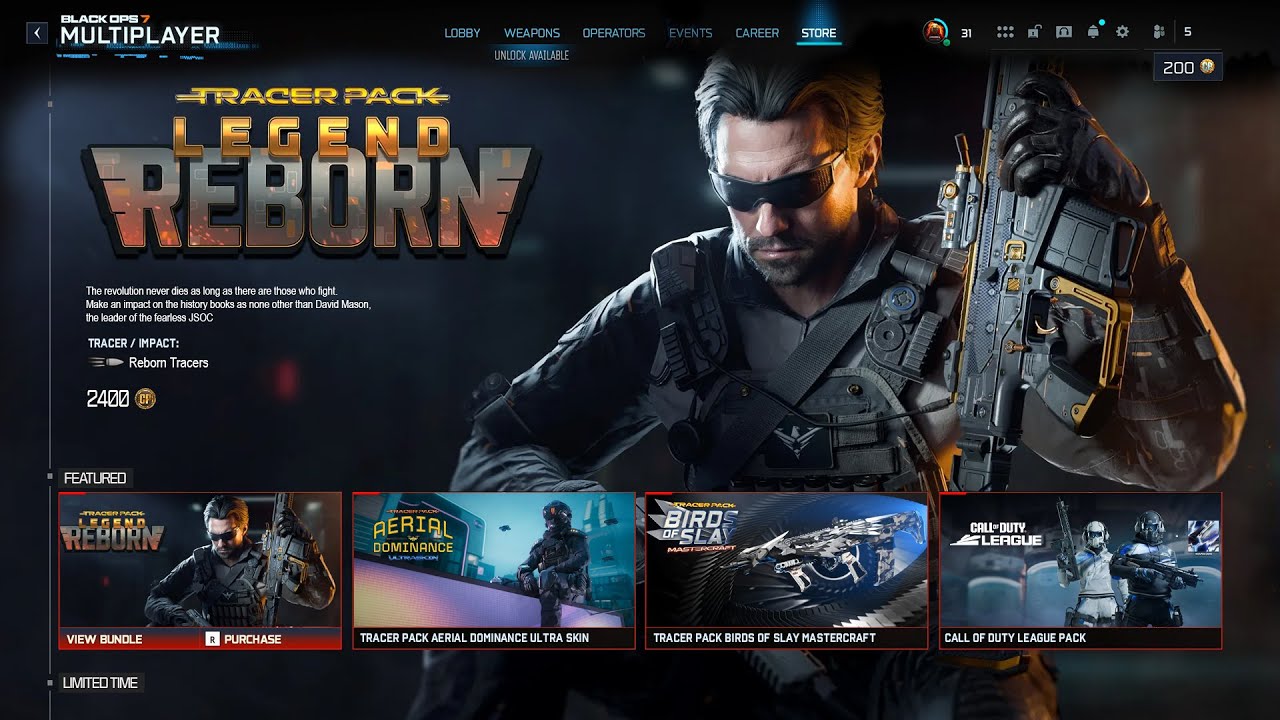
Task: Switch to the Lobby tab
Action: coord(462,33)
